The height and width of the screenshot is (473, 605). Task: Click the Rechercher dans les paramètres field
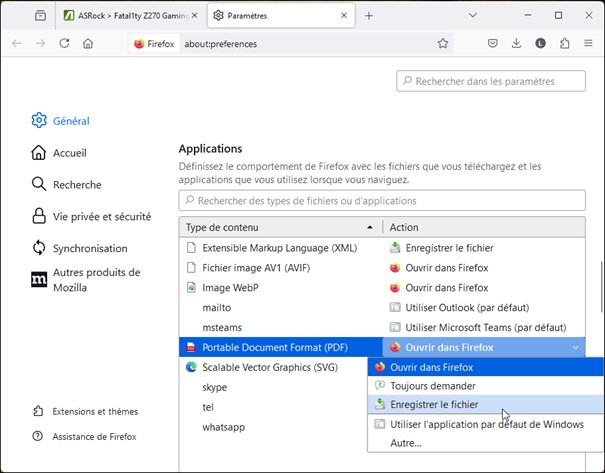491,82
